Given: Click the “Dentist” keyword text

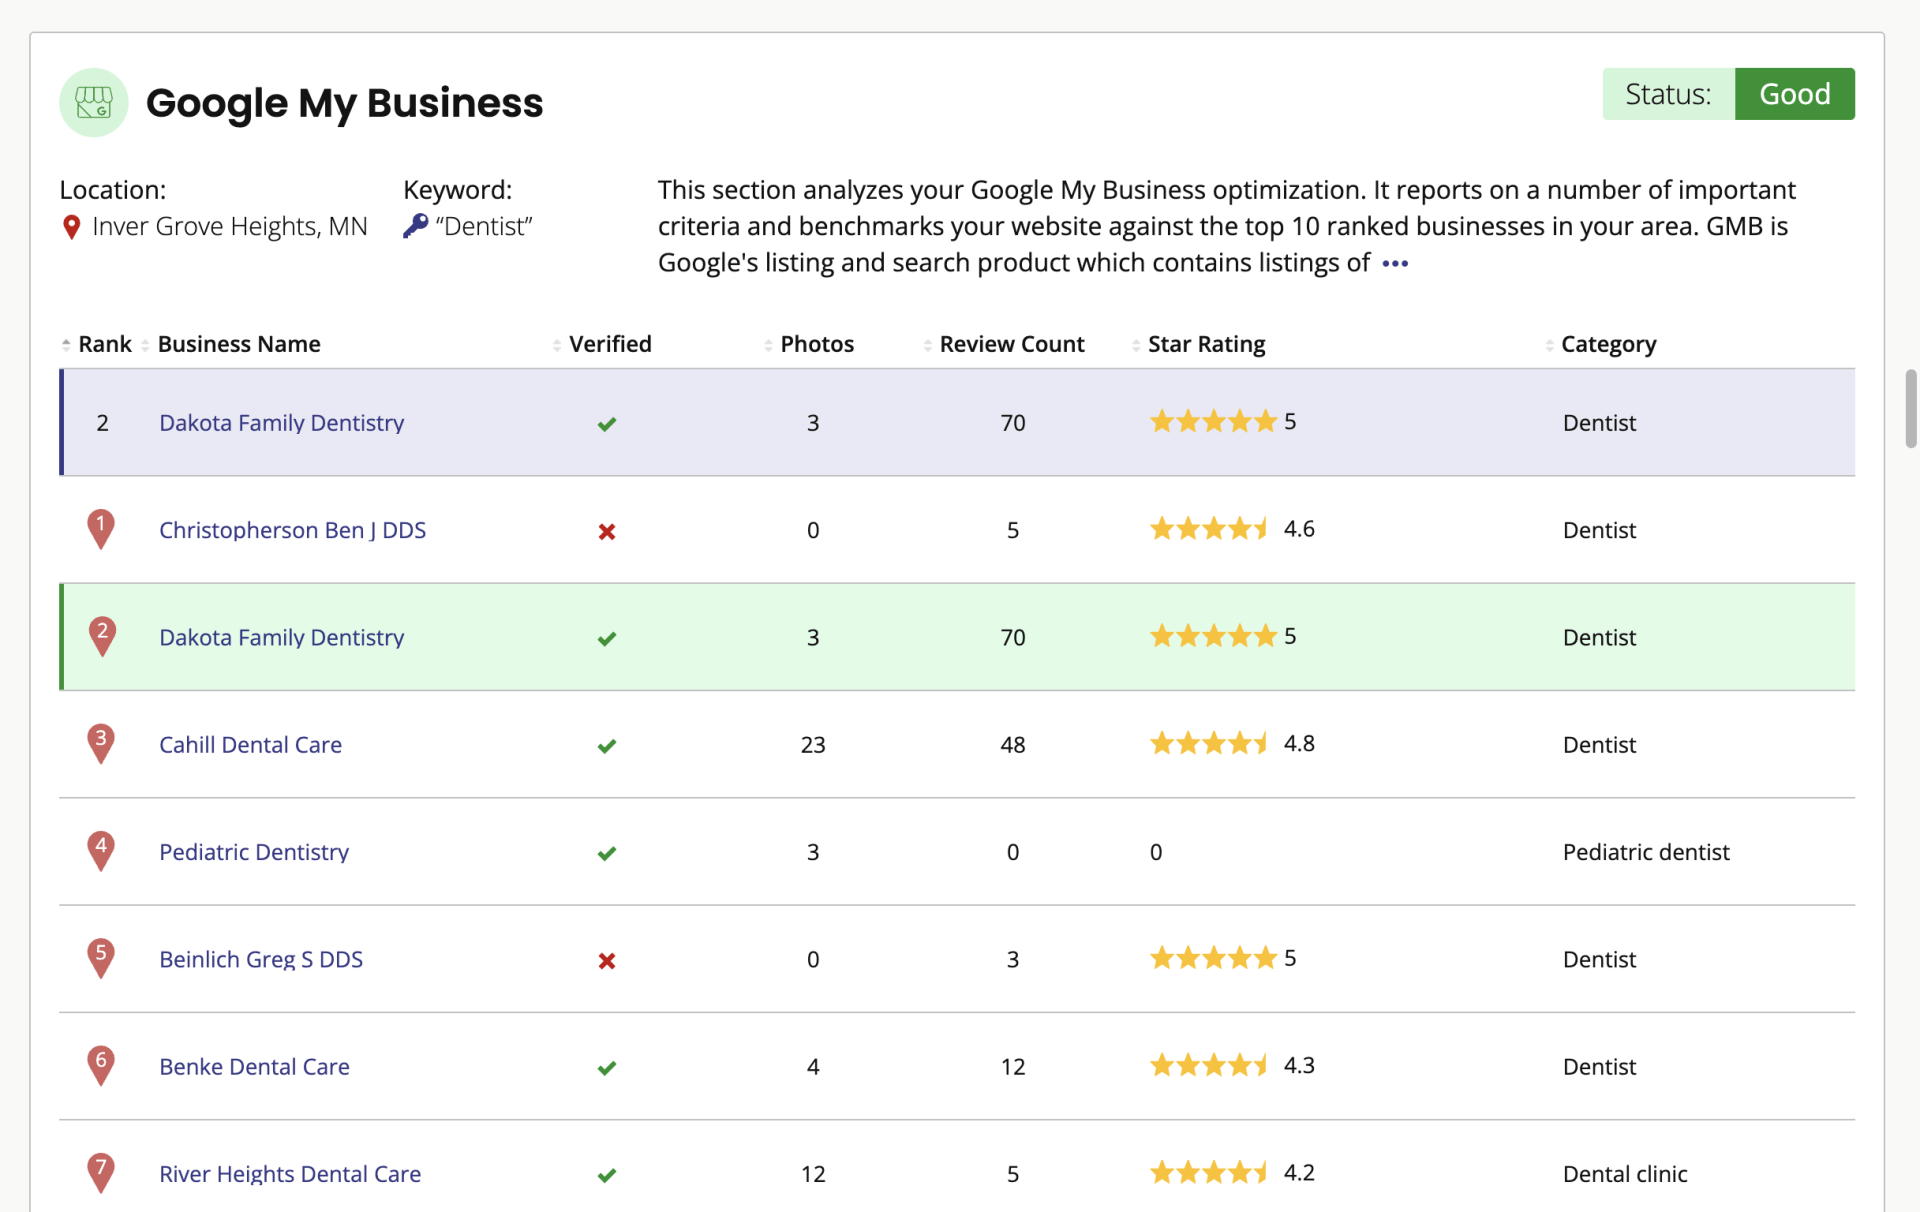Looking at the screenshot, I should [x=484, y=227].
